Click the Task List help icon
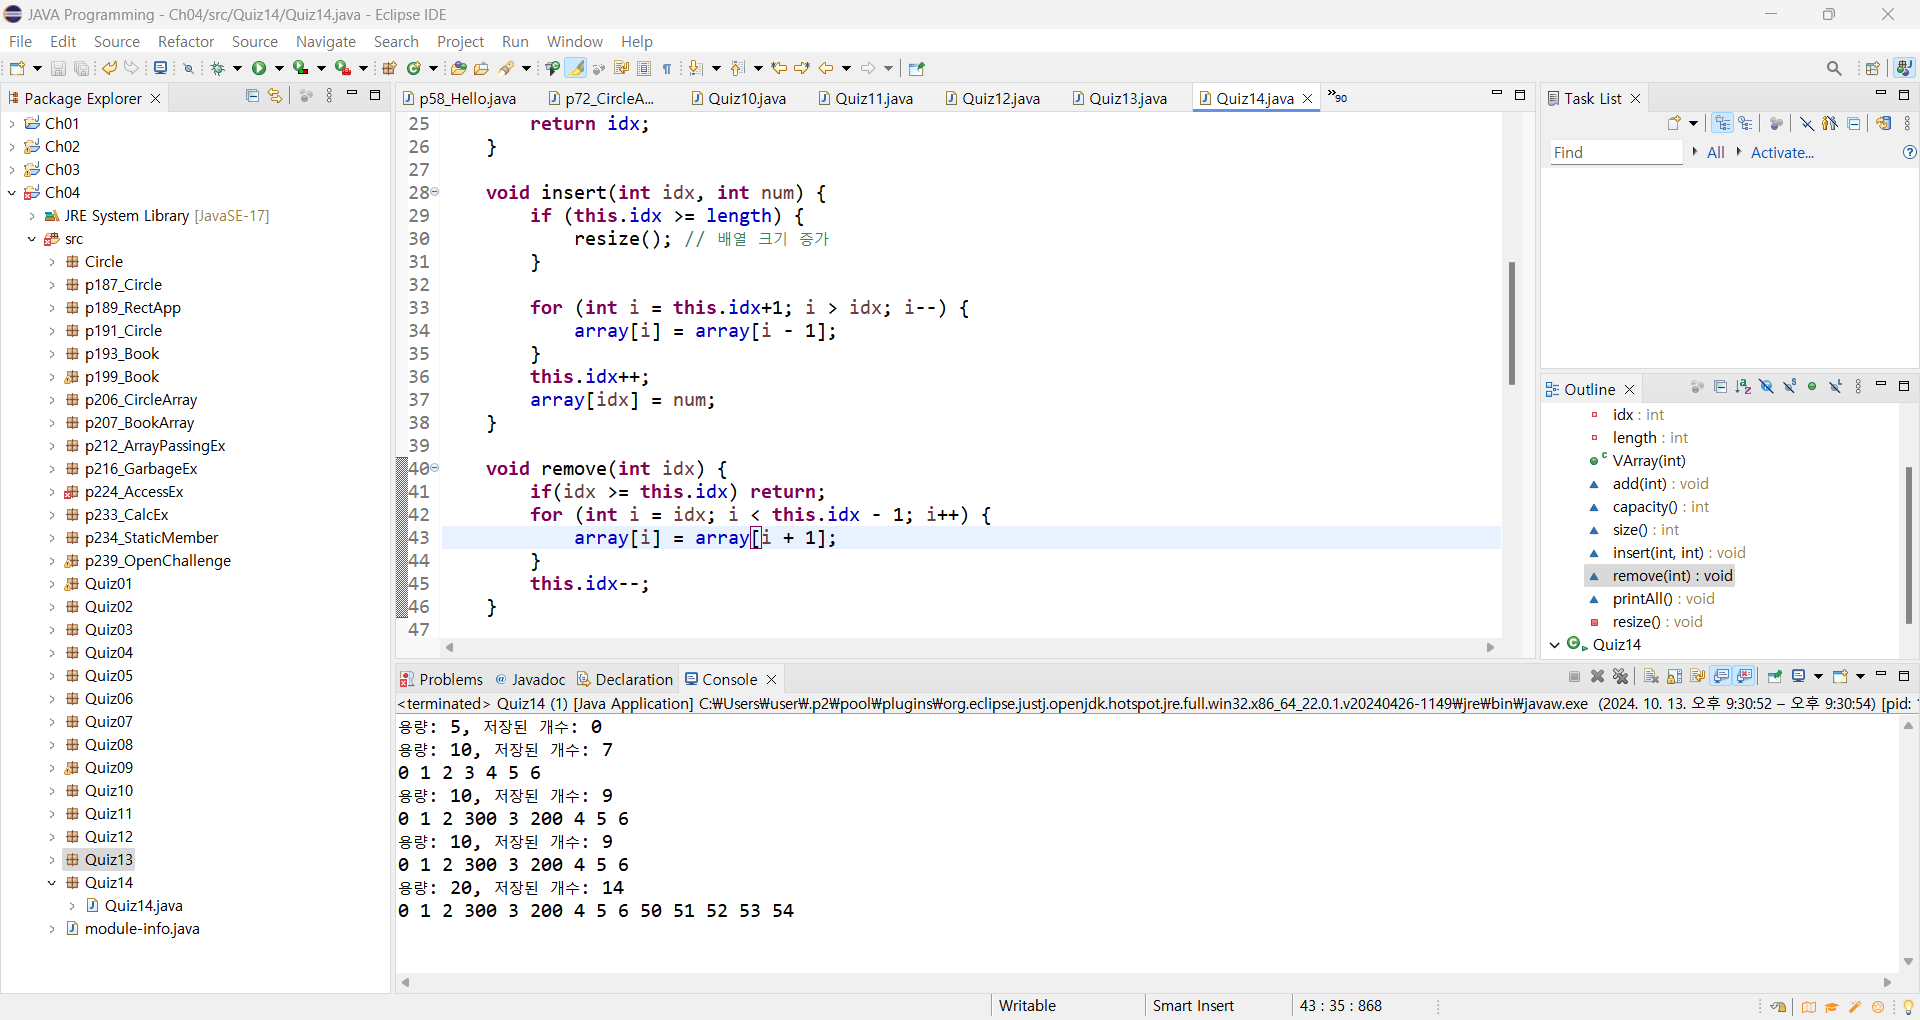 click(x=1909, y=152)
